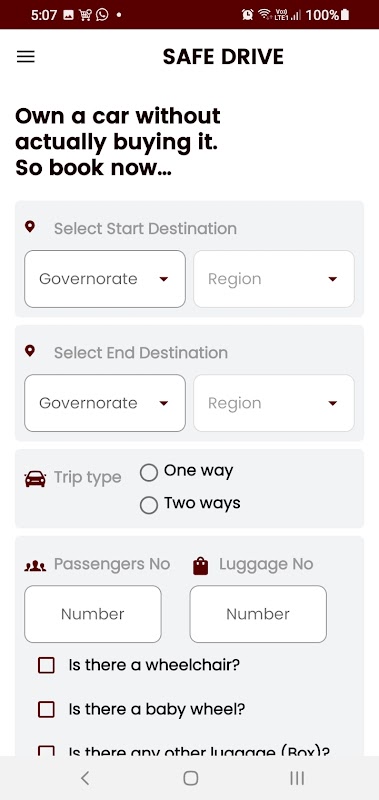The image size is (379, 800).
Task: Tap the SAFE DRIVE header title
Action: coord(223,56)
